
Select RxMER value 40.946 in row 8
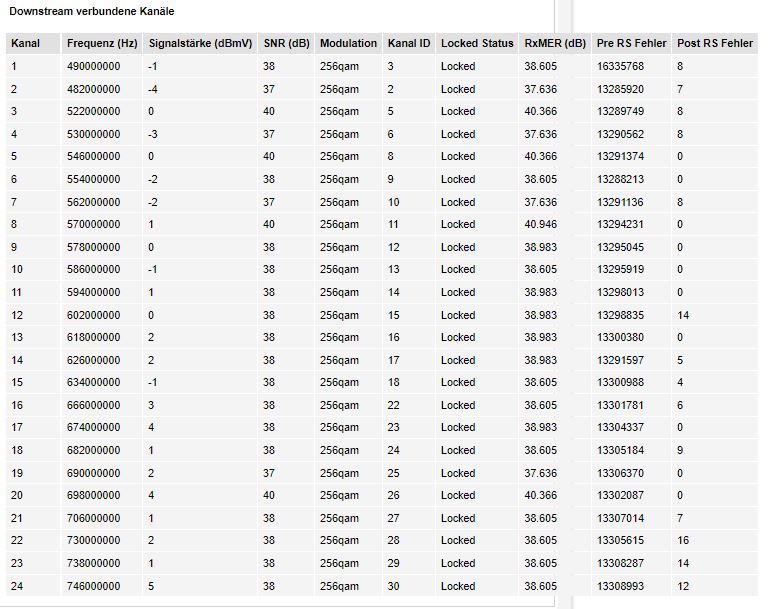pos(540,225)
